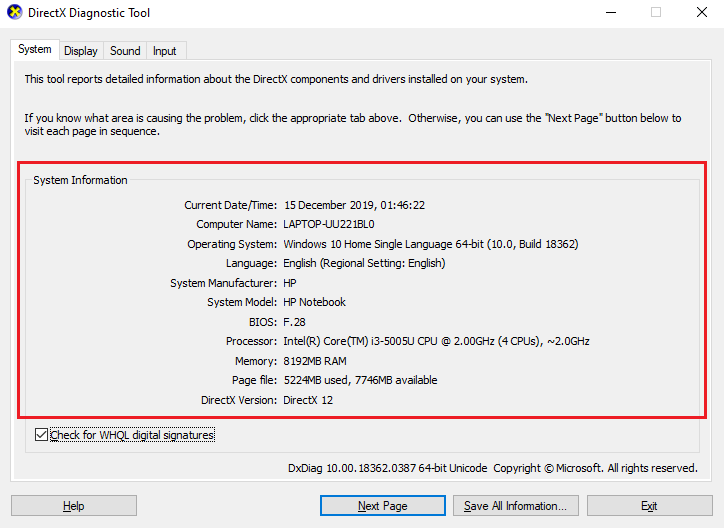Click the Page file label
The image size is (724, 528).
[x=254, y=380]
